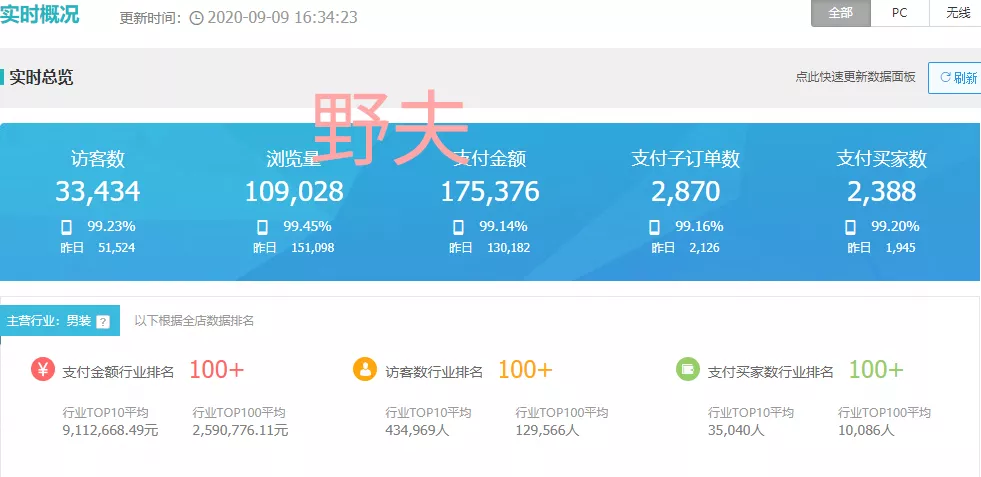
Task: Select the 全部 tab
Action: tap(840, 13)
